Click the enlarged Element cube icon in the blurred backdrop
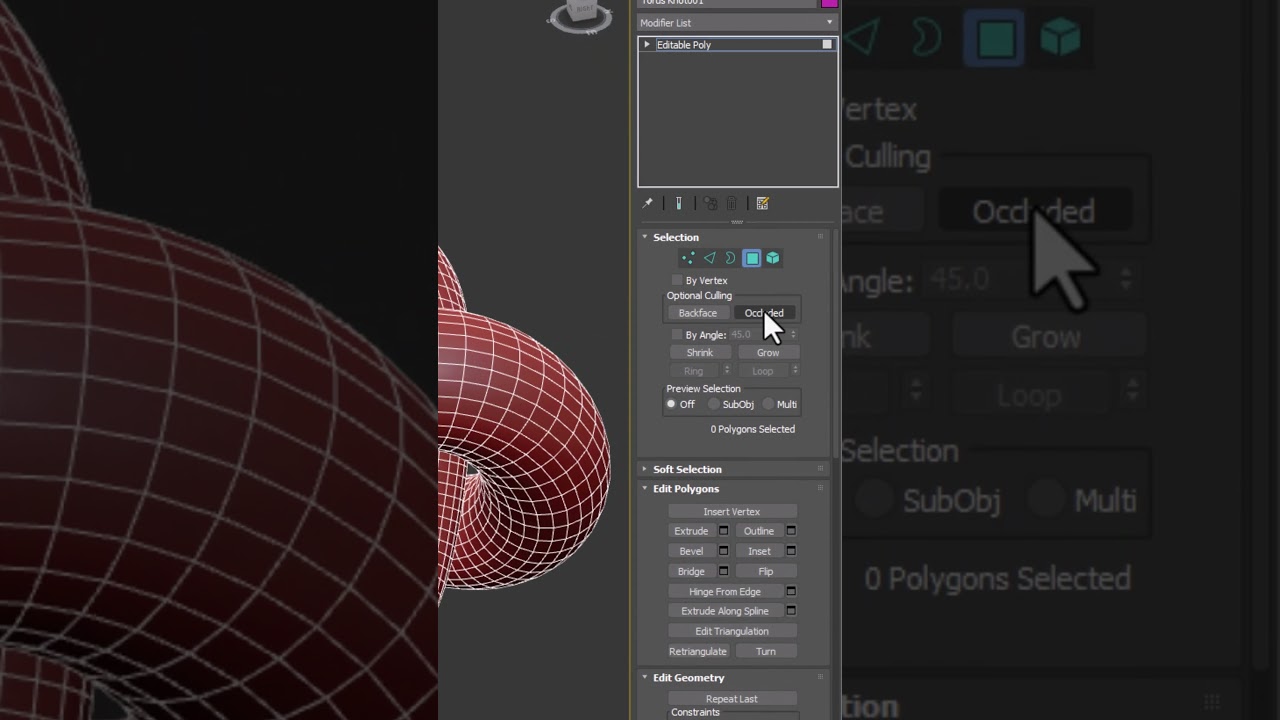Image resolution: width=1280 pixels, height=720 pixels. click(x=1060, y=39)
